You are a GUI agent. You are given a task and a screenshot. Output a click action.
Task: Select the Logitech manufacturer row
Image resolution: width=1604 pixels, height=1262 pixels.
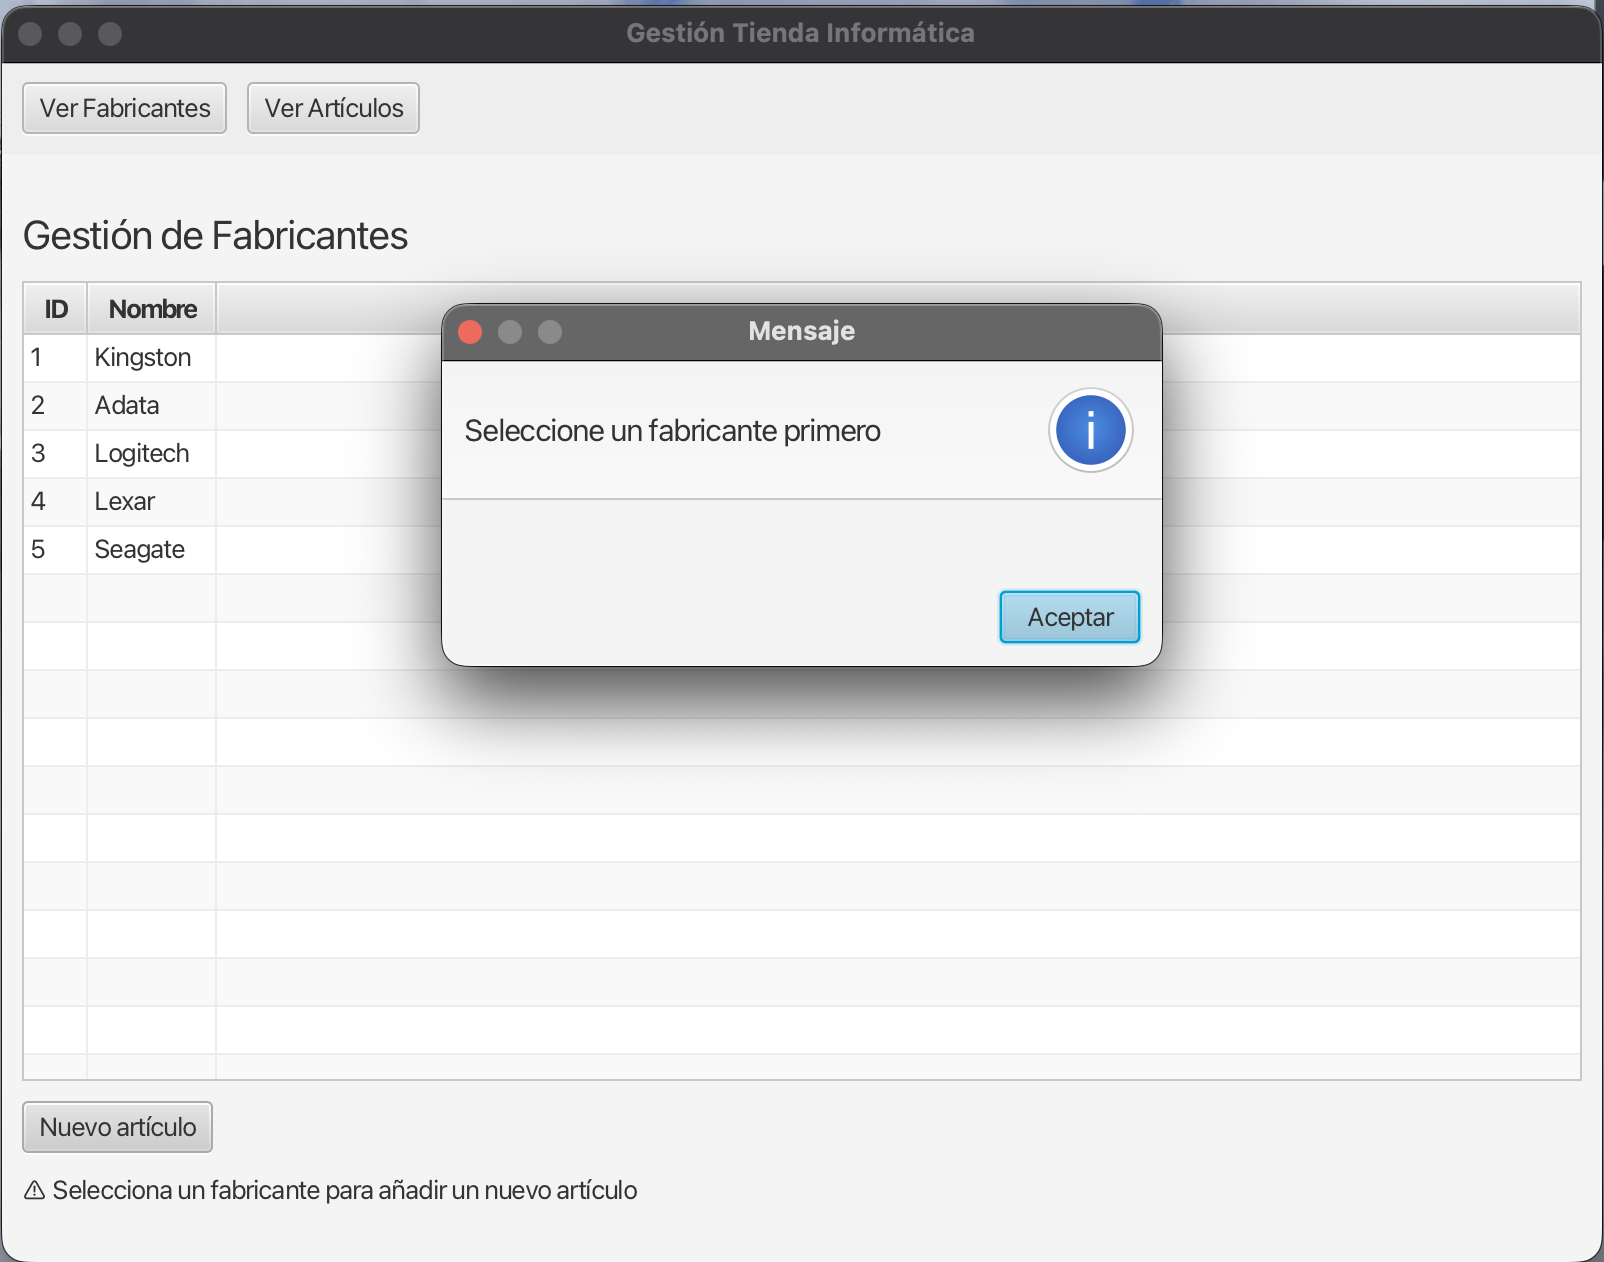coord(802,454)
